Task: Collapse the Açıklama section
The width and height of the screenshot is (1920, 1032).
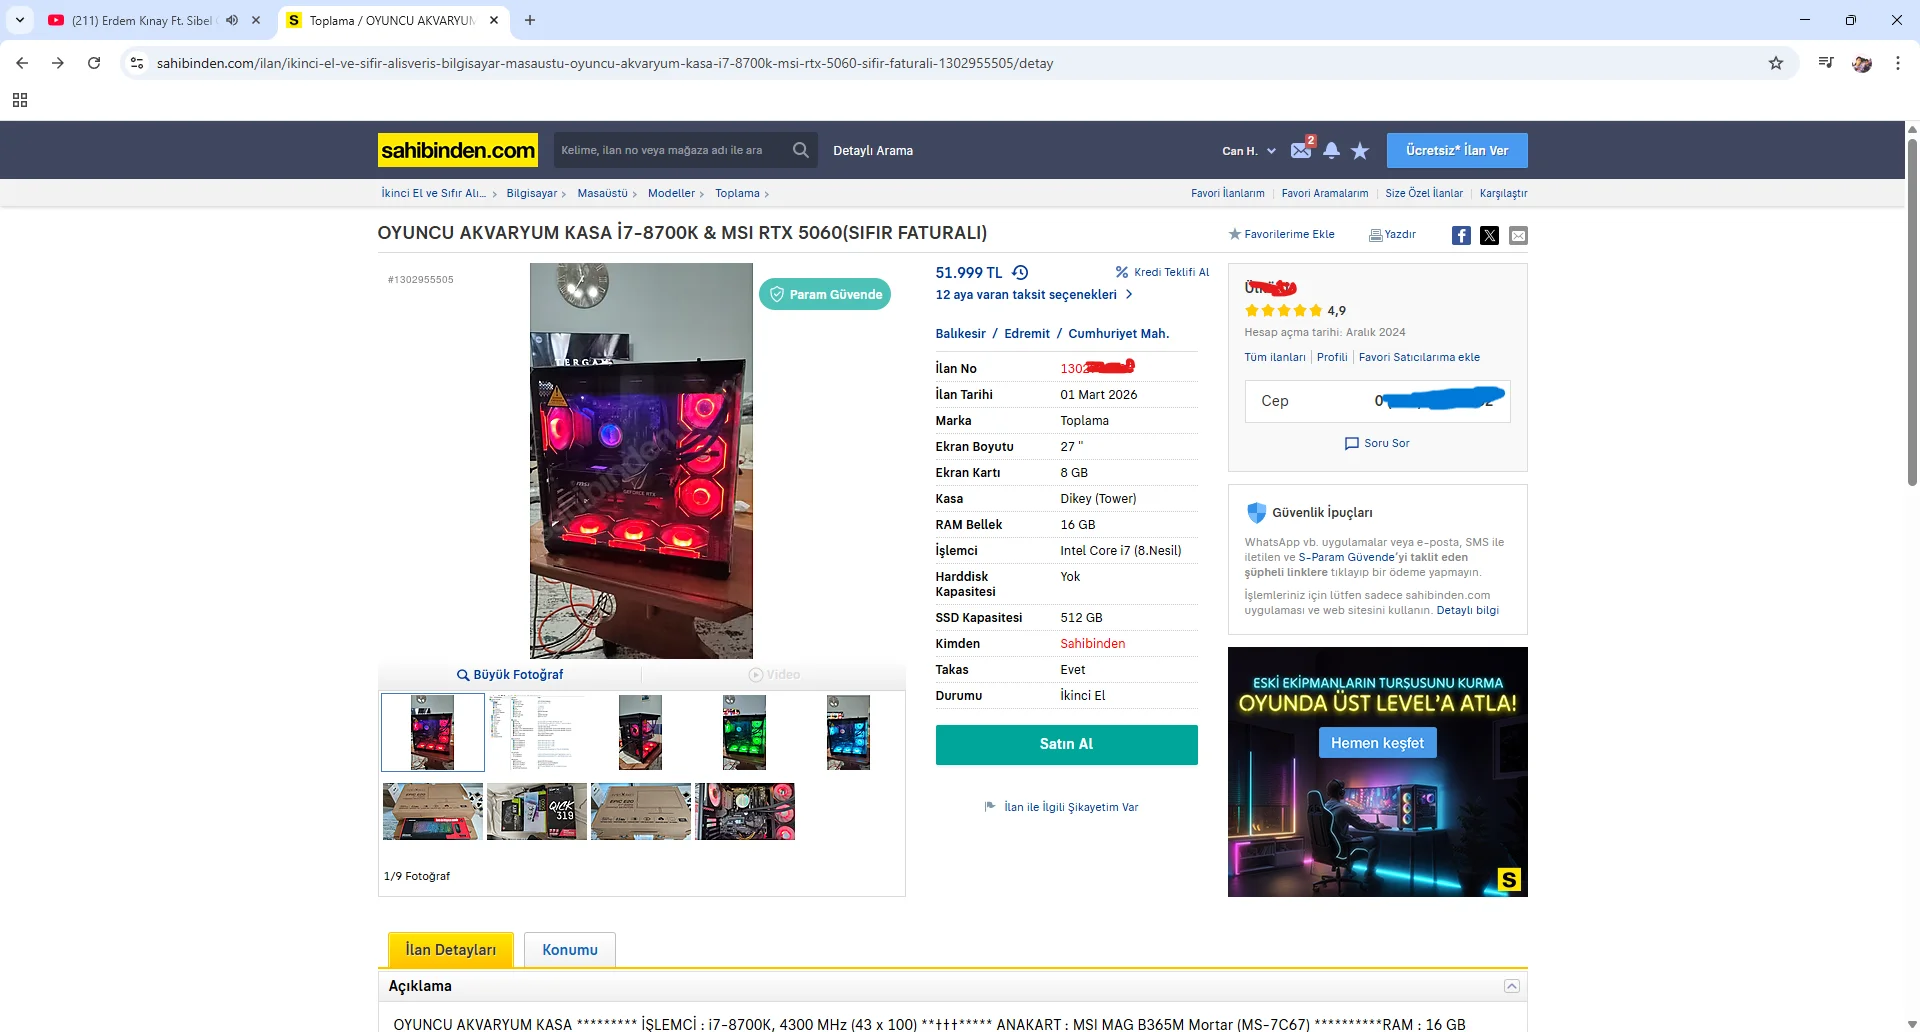Action: (1512, 986)
